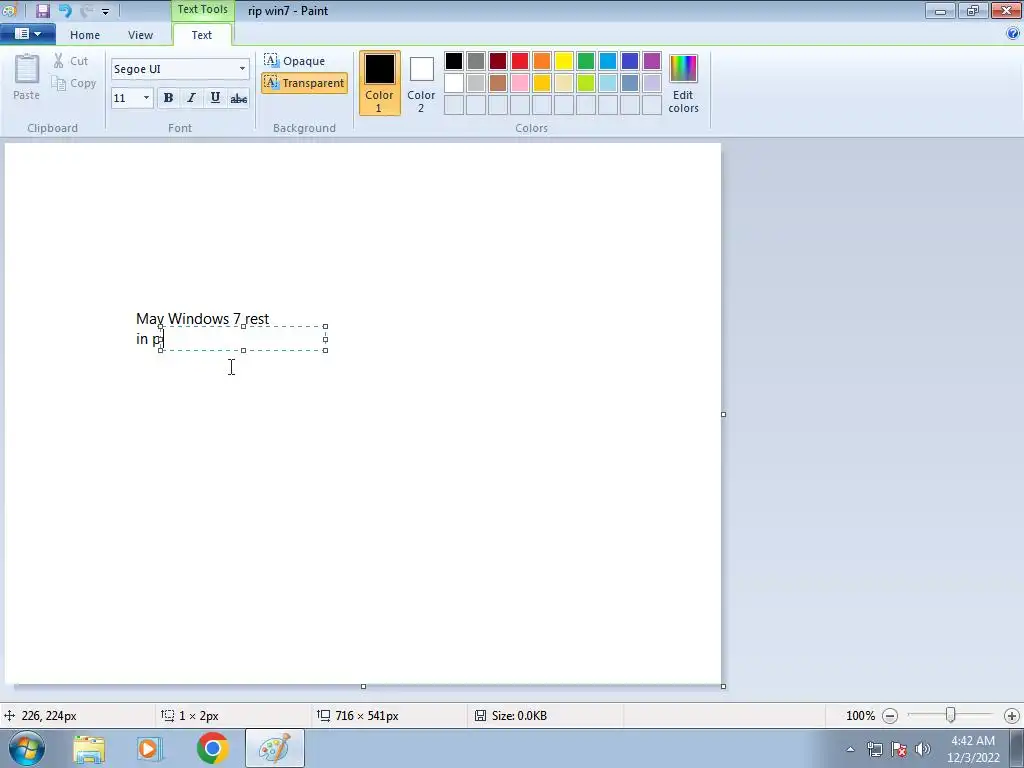Pick the purple color swatch
The image size is (1024, 768).
point(652,61)
